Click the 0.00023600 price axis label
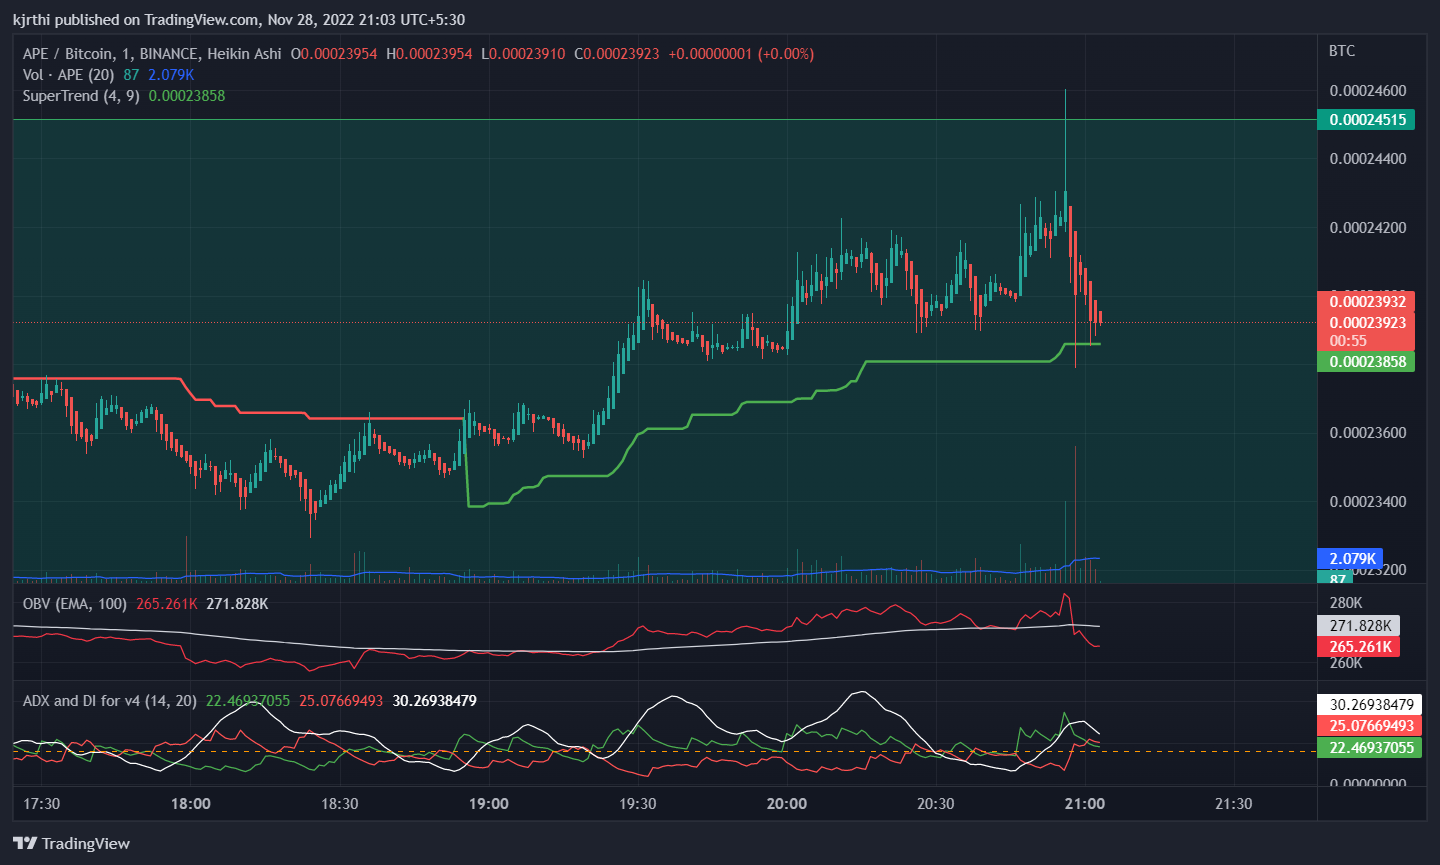 [x=1368, y=433]
